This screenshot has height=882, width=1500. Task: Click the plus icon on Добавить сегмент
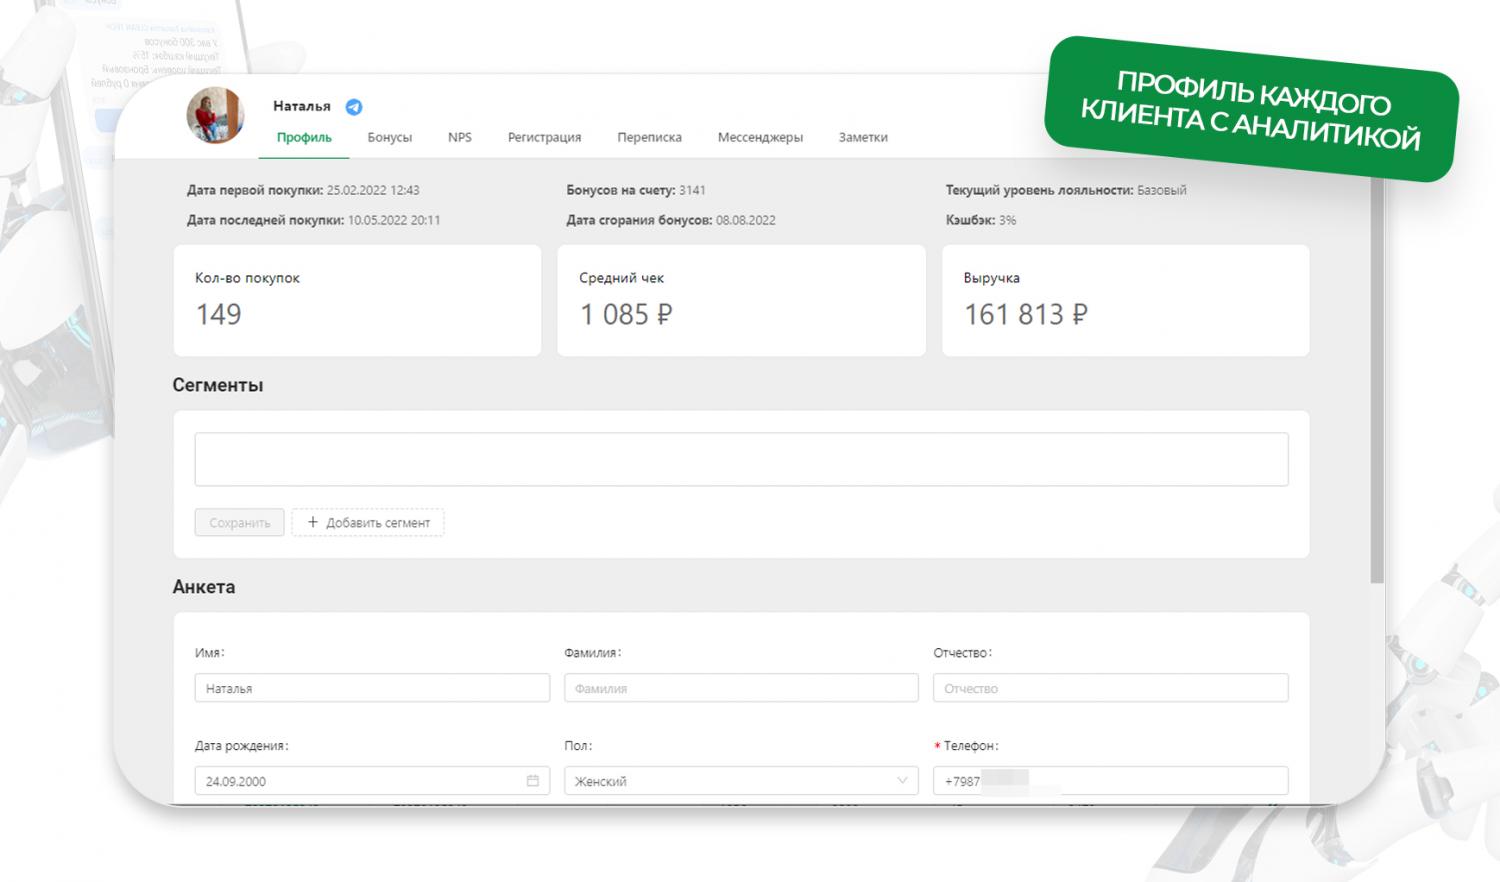click(x=313, y=522)
